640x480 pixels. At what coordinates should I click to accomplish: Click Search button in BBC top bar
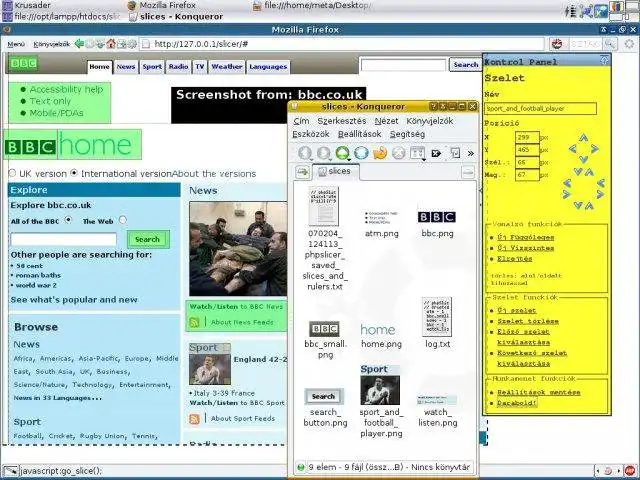click(x=465, y=64)
